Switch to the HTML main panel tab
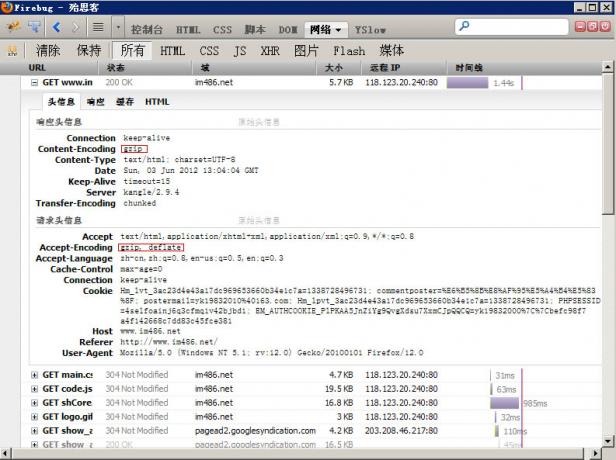Image resolution: width=616 pixels, height=460 pixels. coord(188,30)
